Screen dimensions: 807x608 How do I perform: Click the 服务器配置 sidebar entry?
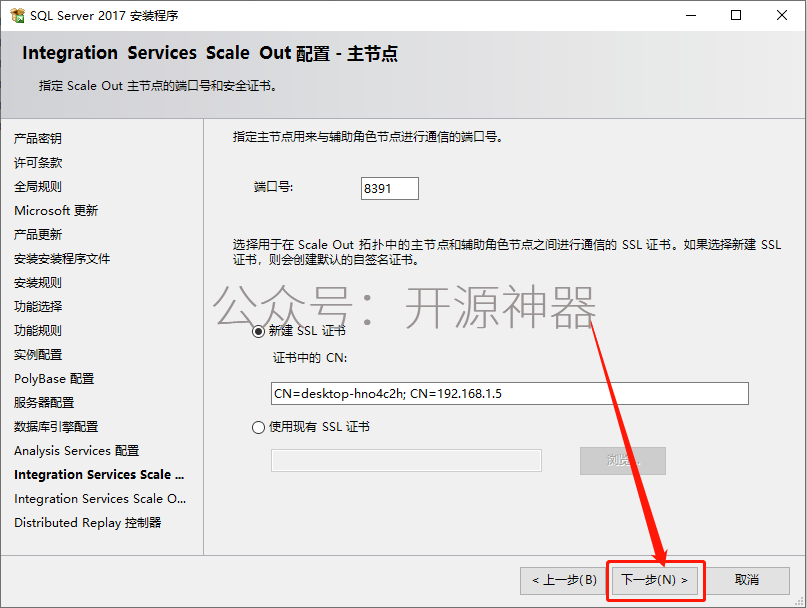tap(44, 403)
